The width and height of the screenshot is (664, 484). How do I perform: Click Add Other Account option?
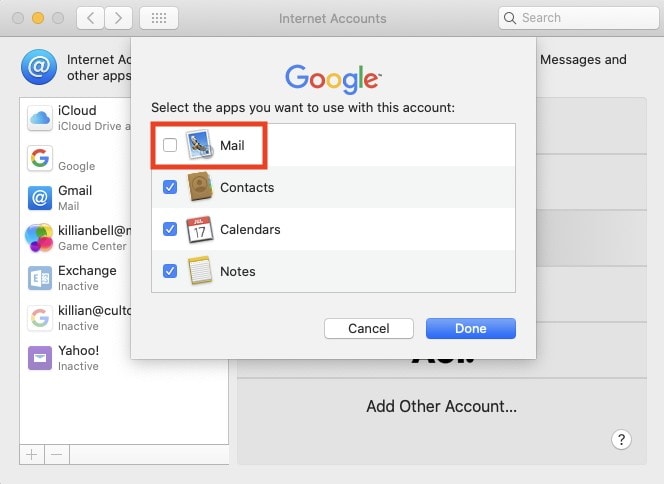click(441, 407)
